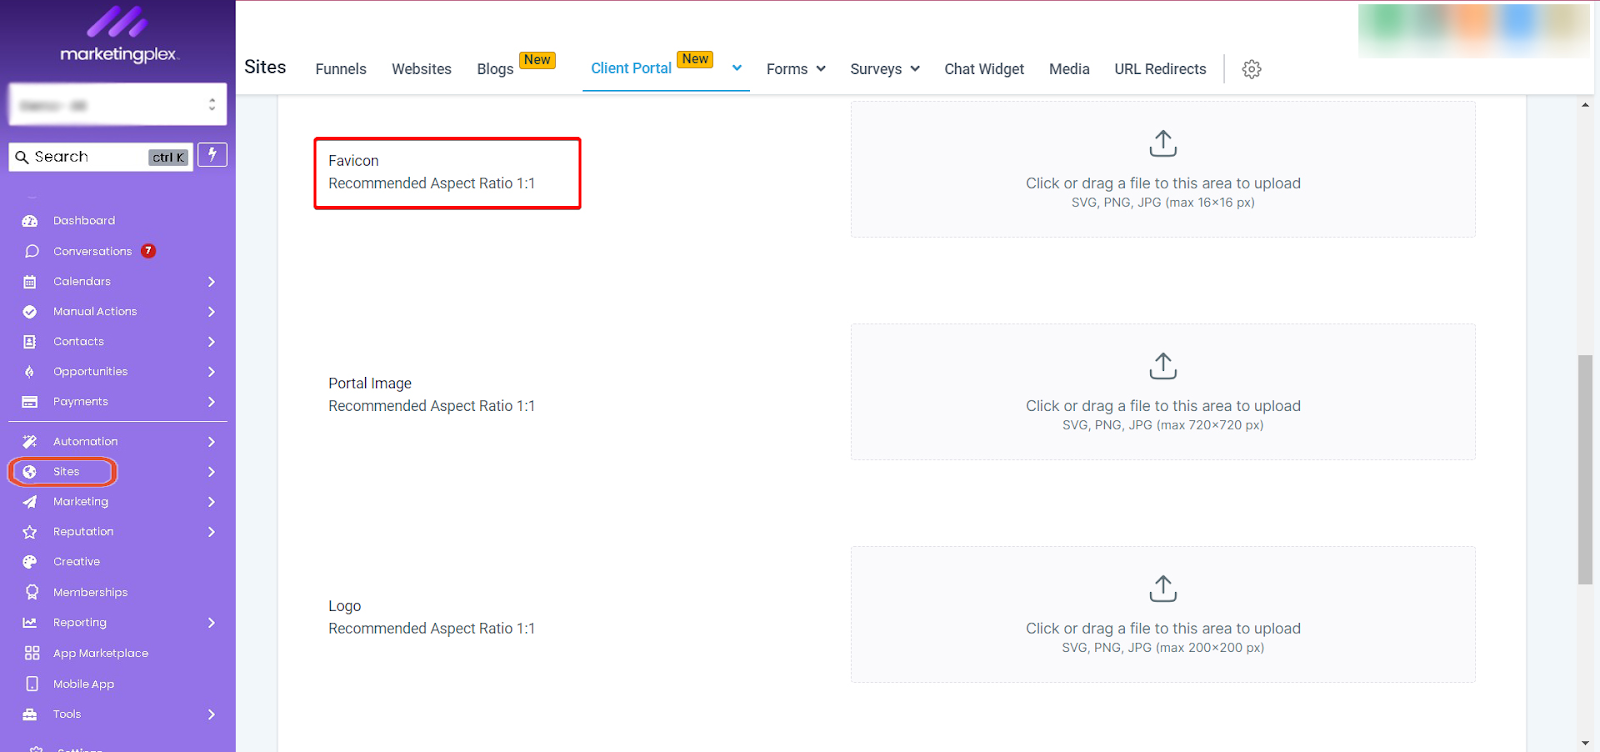Click the Memberships icon
1600x752 pixels.
(x=31, y=592)
